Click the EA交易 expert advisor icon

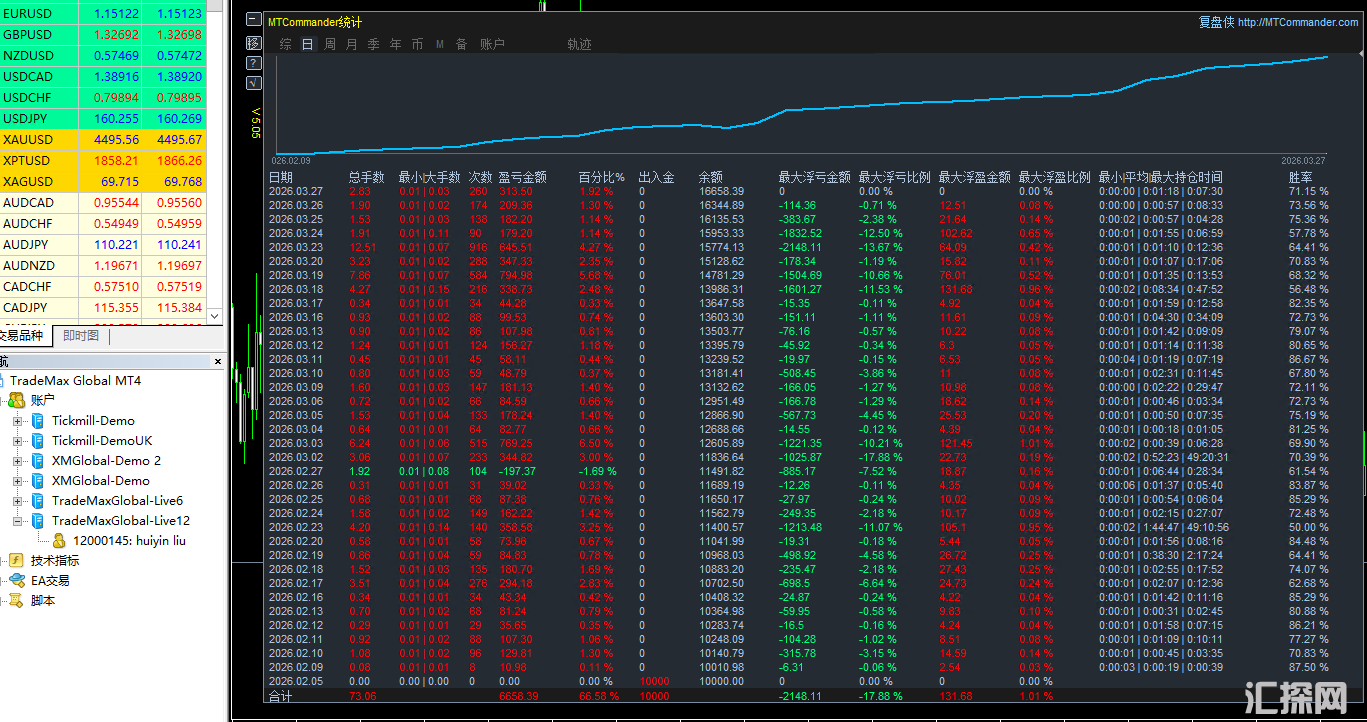click(x=16, y=581)
